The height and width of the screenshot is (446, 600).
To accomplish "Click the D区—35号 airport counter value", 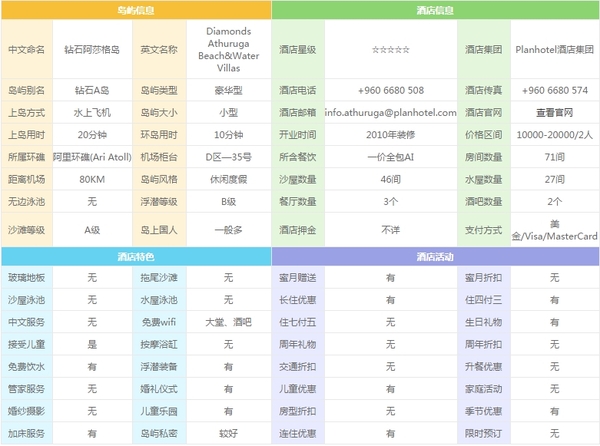I will point(228,157).
